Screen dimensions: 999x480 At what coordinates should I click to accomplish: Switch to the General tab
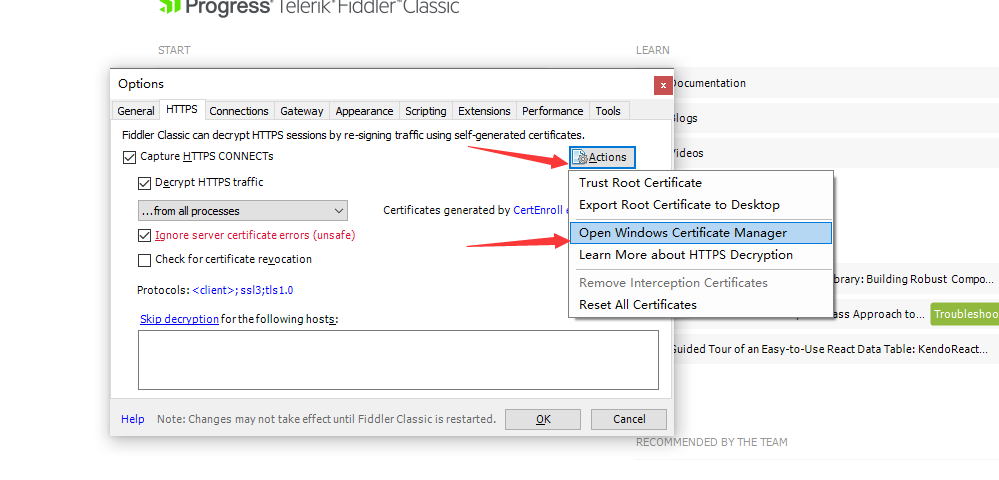point(136,111)
